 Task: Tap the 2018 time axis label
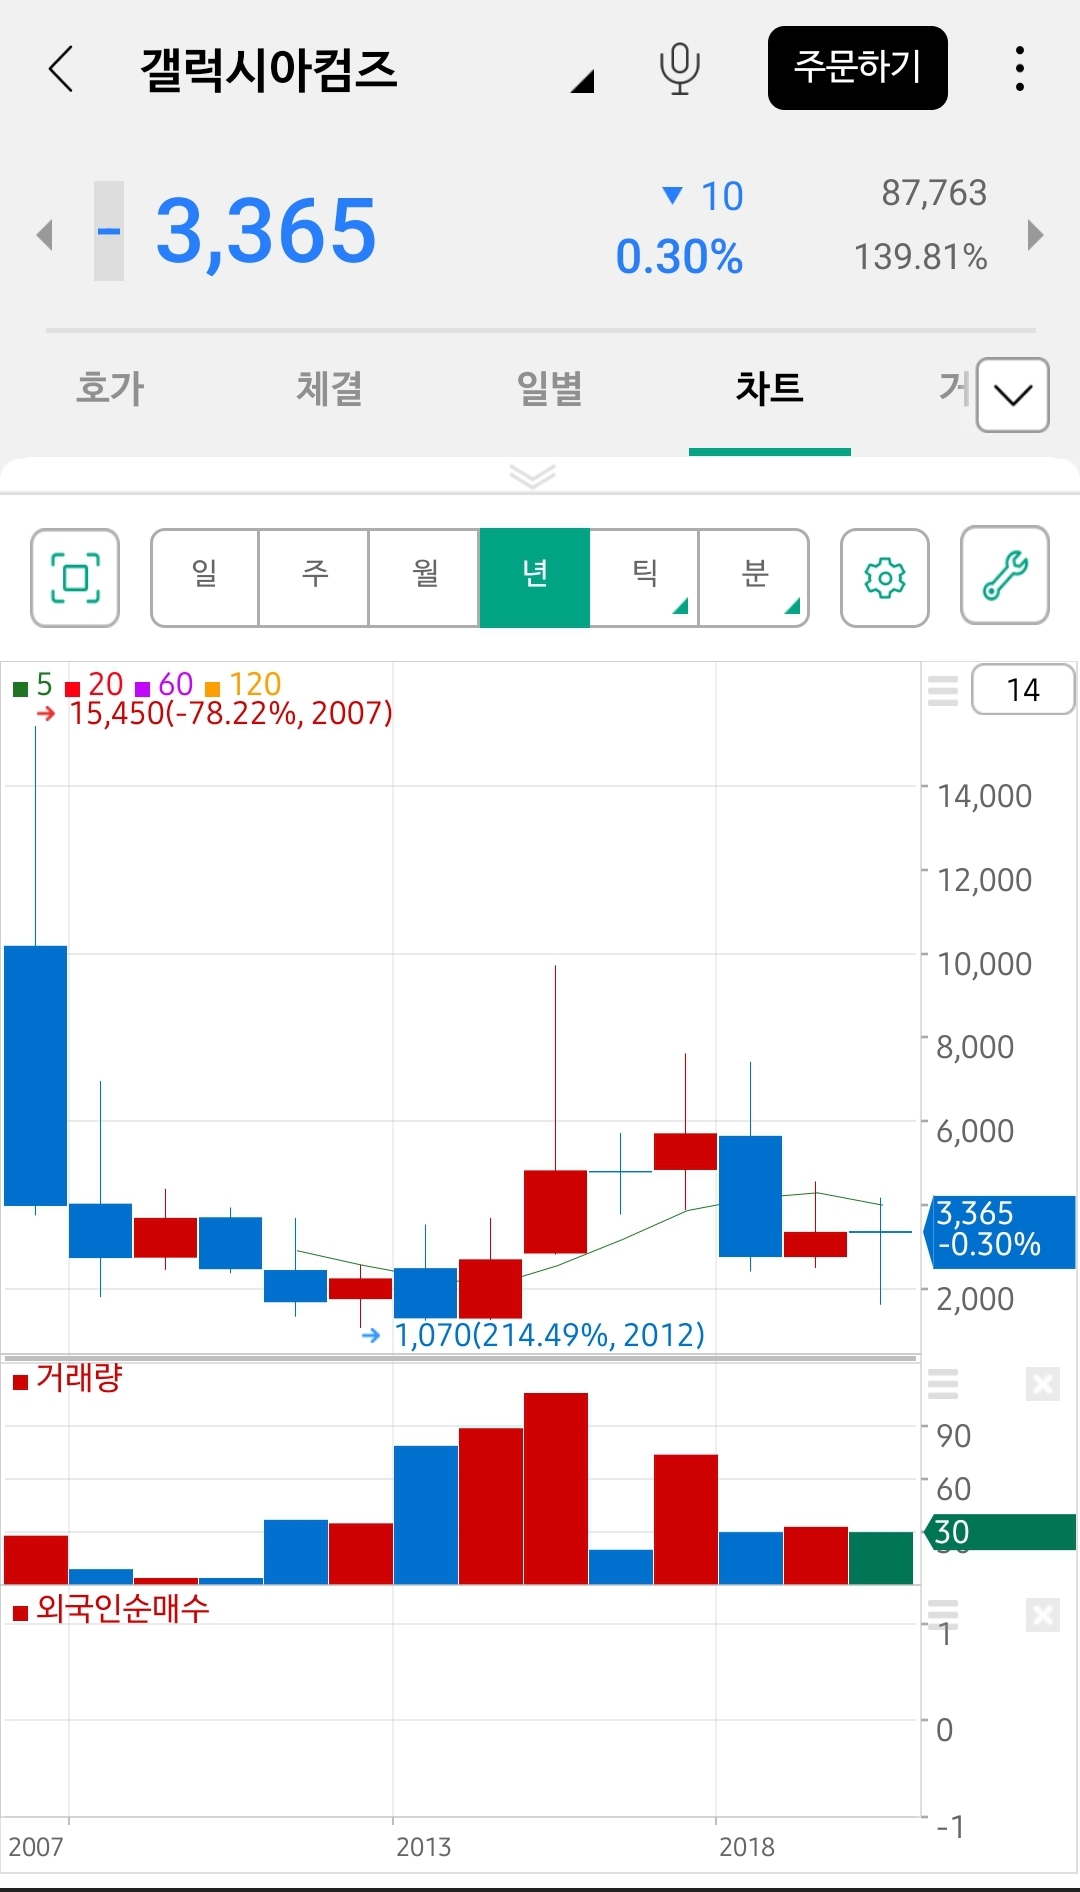[x=747, y=1847]
